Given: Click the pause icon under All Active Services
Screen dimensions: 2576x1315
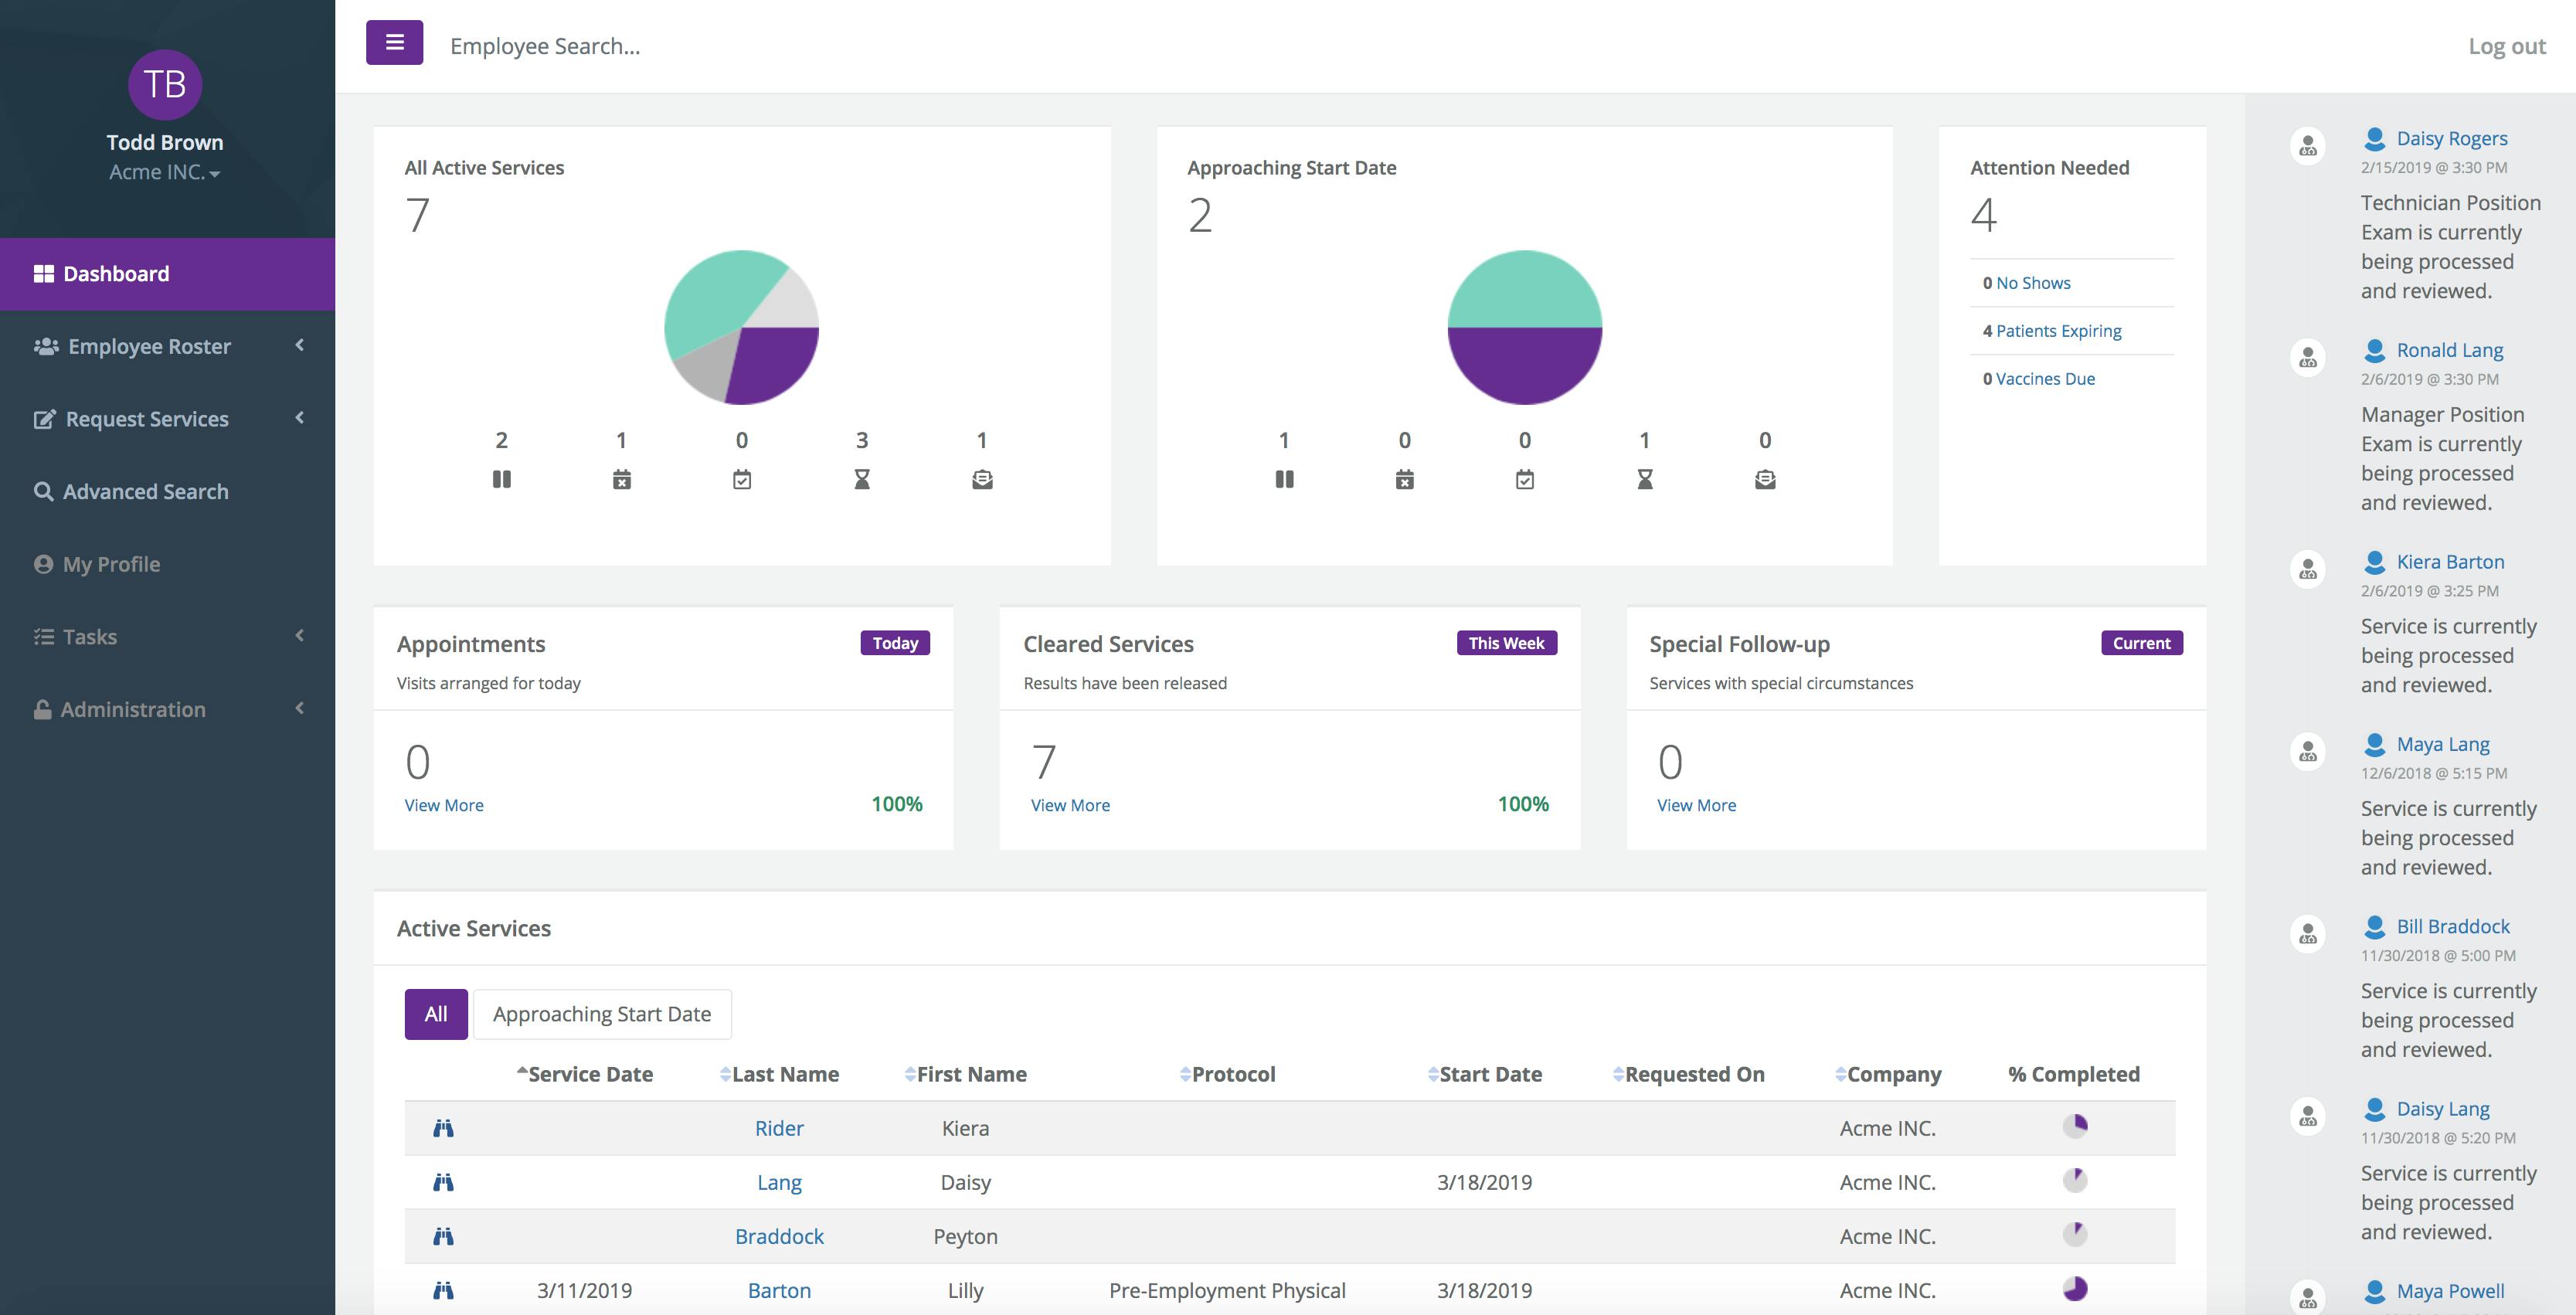Looking at the screenshot, I should pos(501,480).
